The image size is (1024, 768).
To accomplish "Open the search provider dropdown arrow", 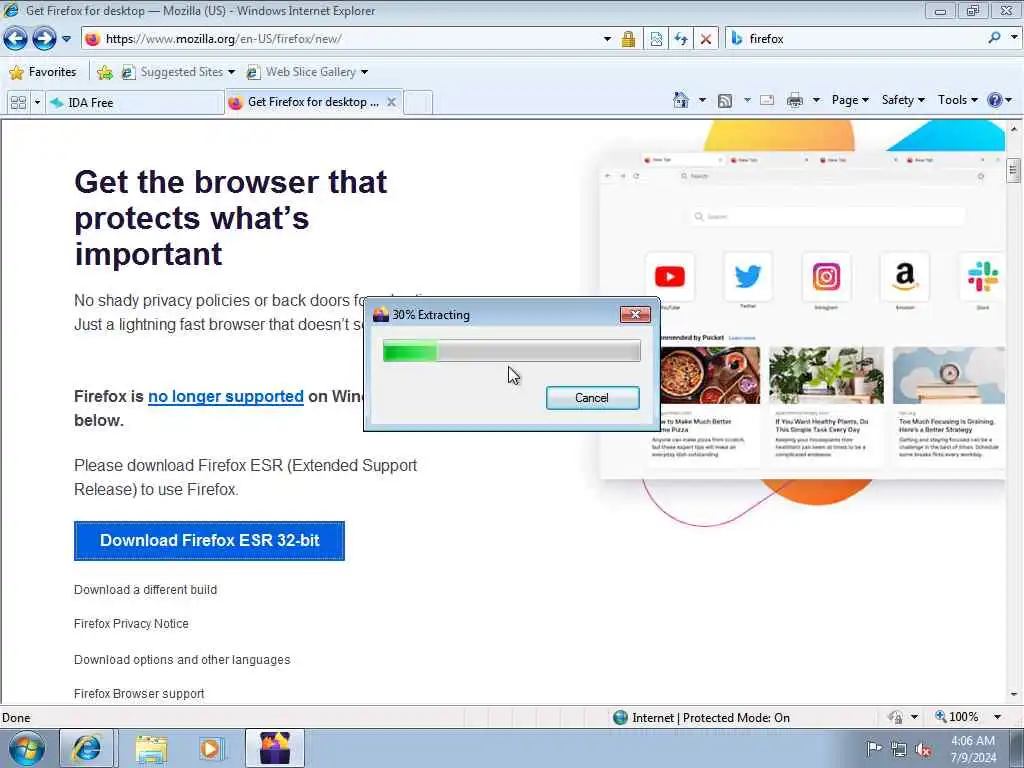I will tap(1014, 38).
